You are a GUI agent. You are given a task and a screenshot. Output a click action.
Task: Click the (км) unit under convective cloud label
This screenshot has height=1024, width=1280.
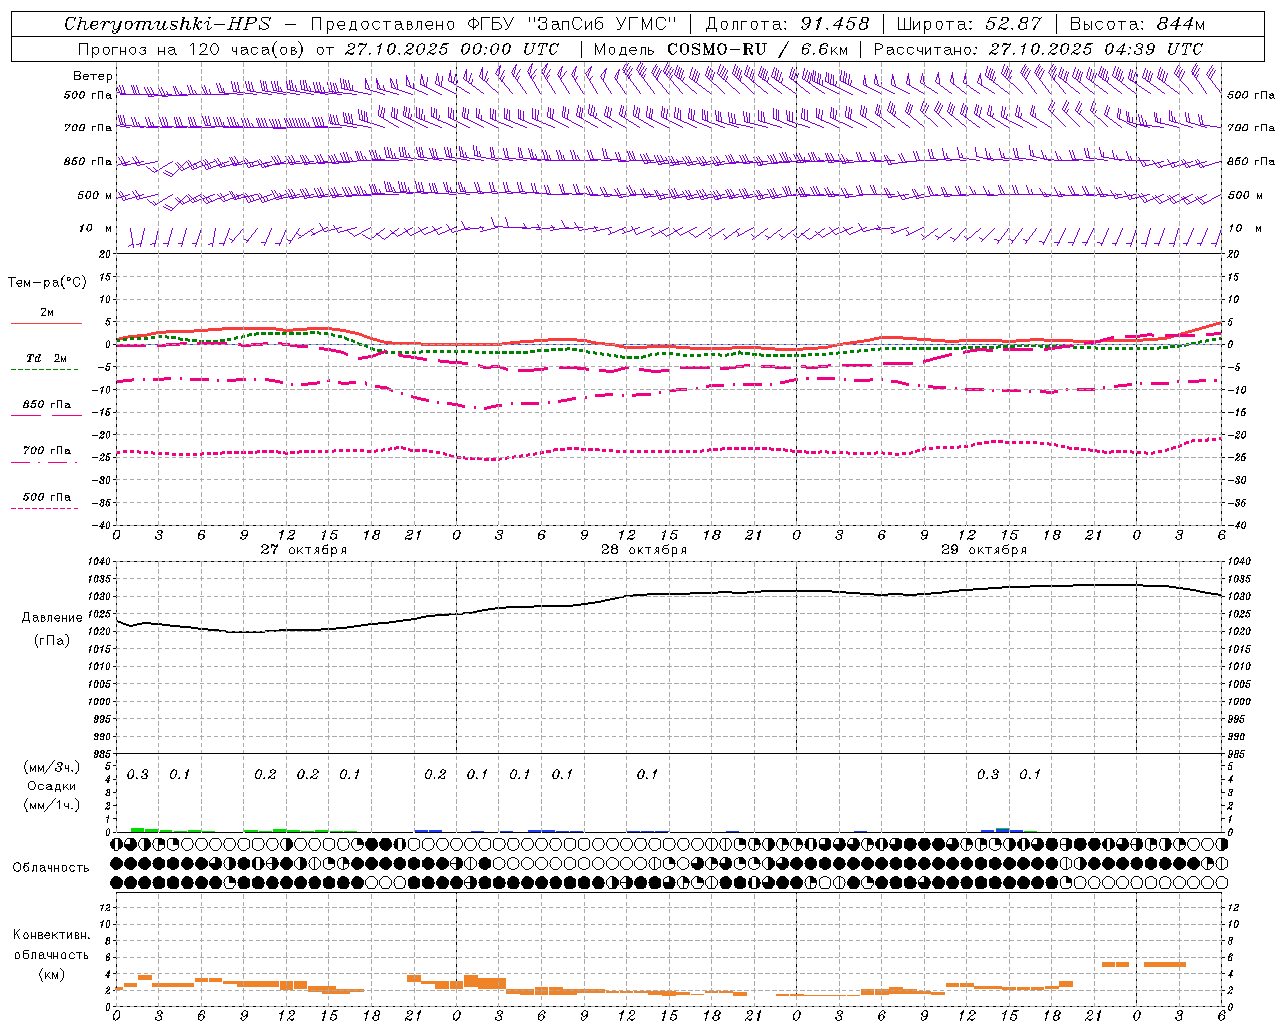(52, 974)
